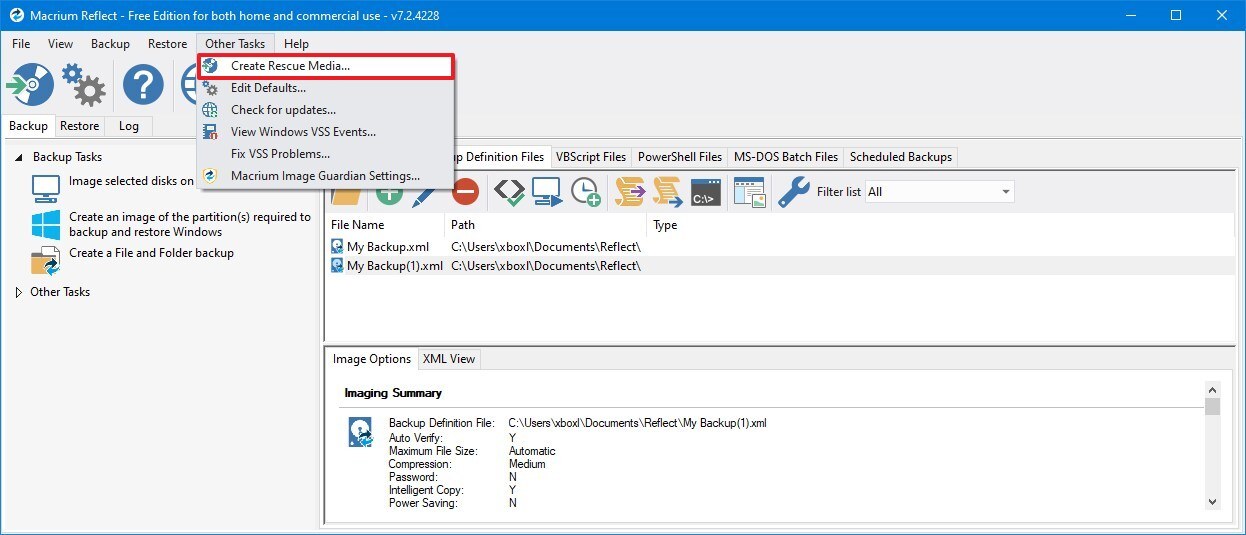Screen dimensions: 1246x535
Task: Open the Backup menu in menu bar
Action: coord(110,44)
